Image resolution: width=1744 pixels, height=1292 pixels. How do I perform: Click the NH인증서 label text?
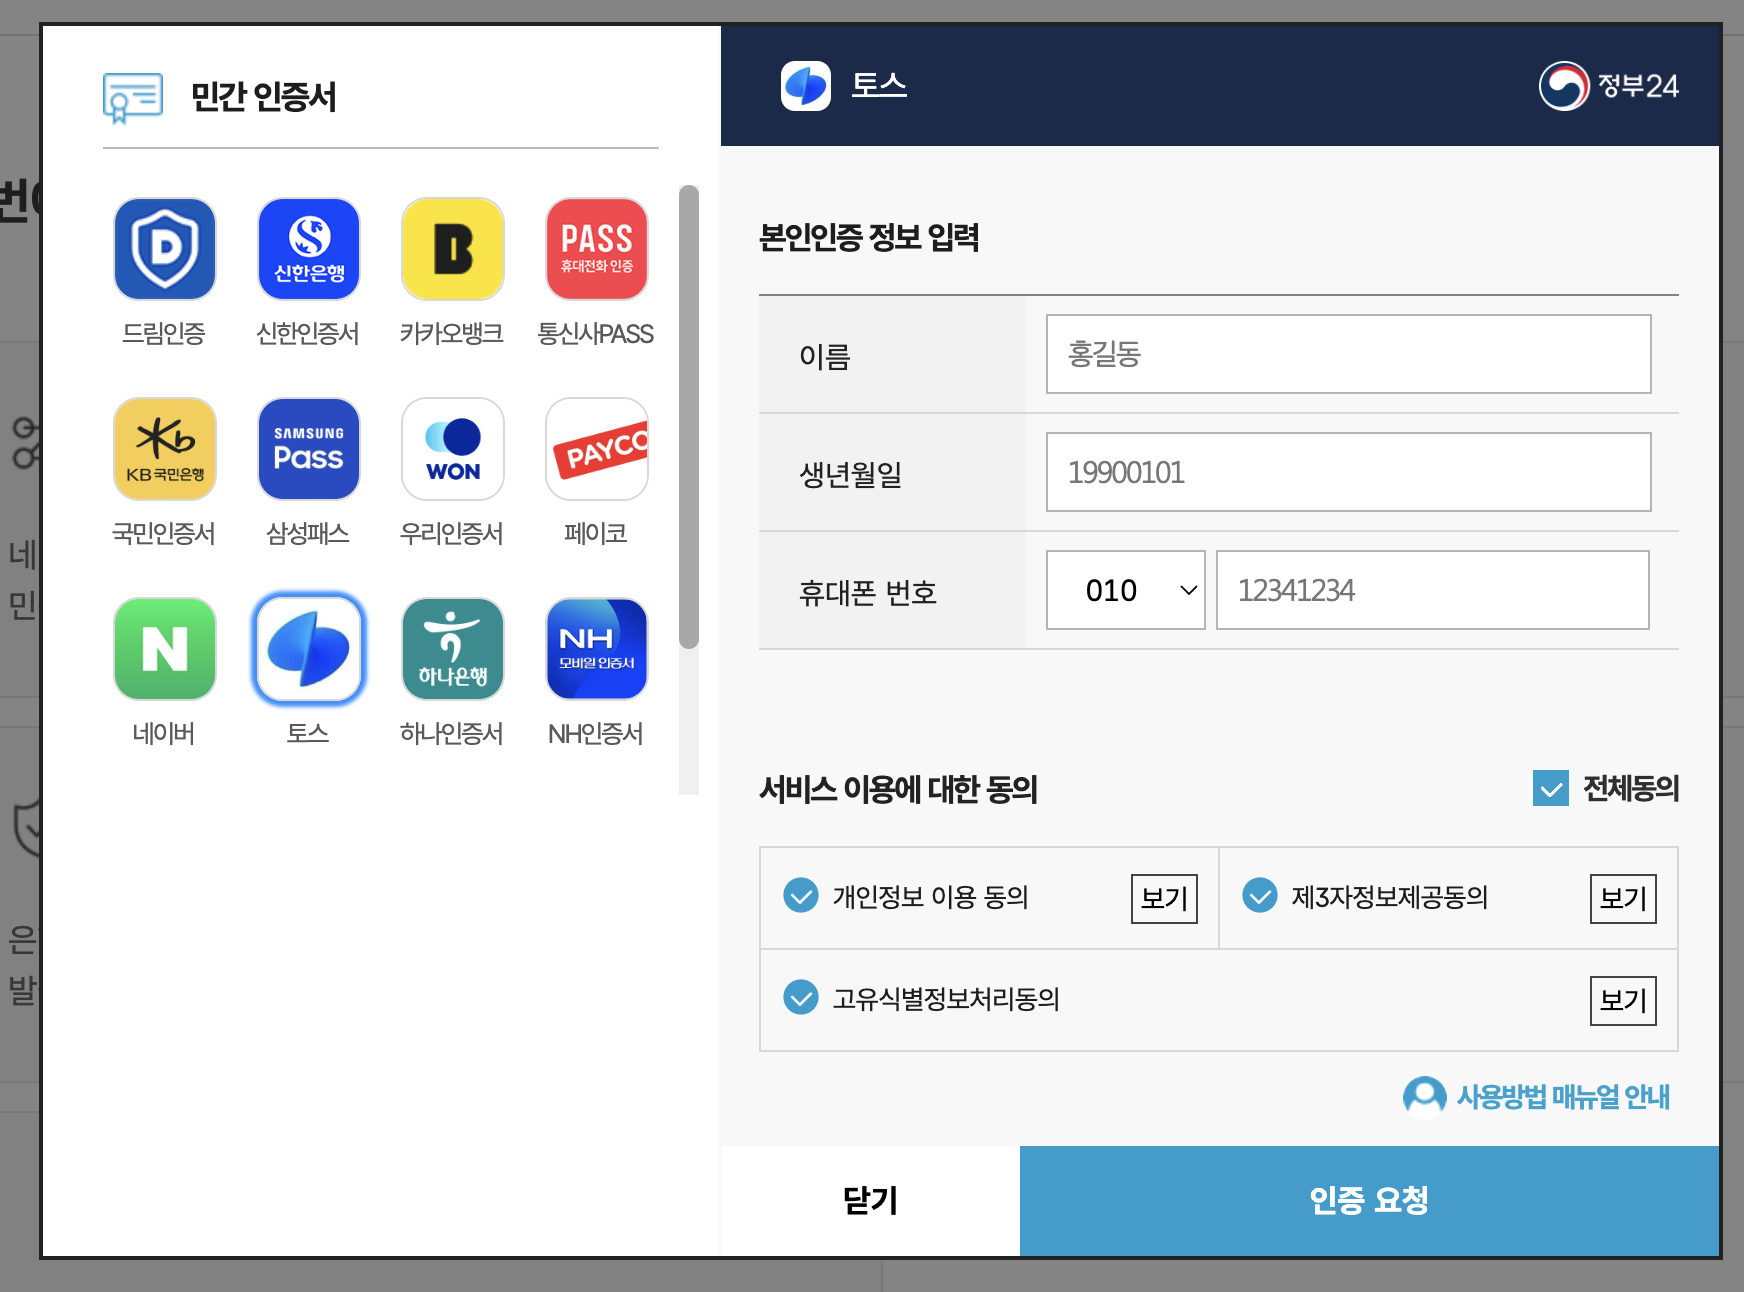pyautogui.click(x=596, y=733)
